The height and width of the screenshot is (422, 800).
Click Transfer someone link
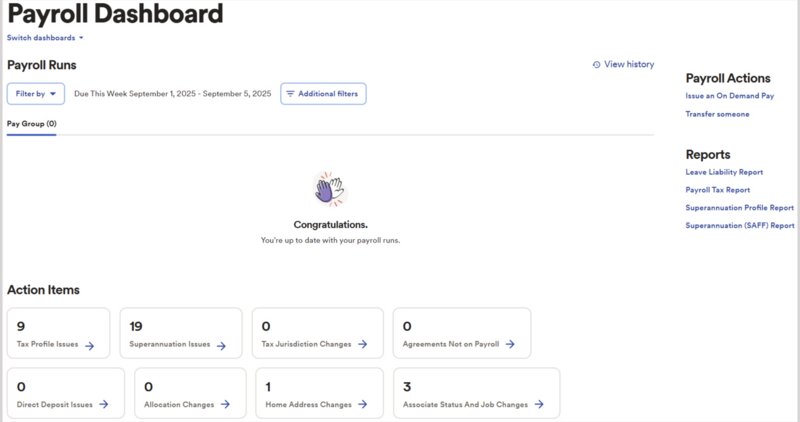[x=717, y=114]
